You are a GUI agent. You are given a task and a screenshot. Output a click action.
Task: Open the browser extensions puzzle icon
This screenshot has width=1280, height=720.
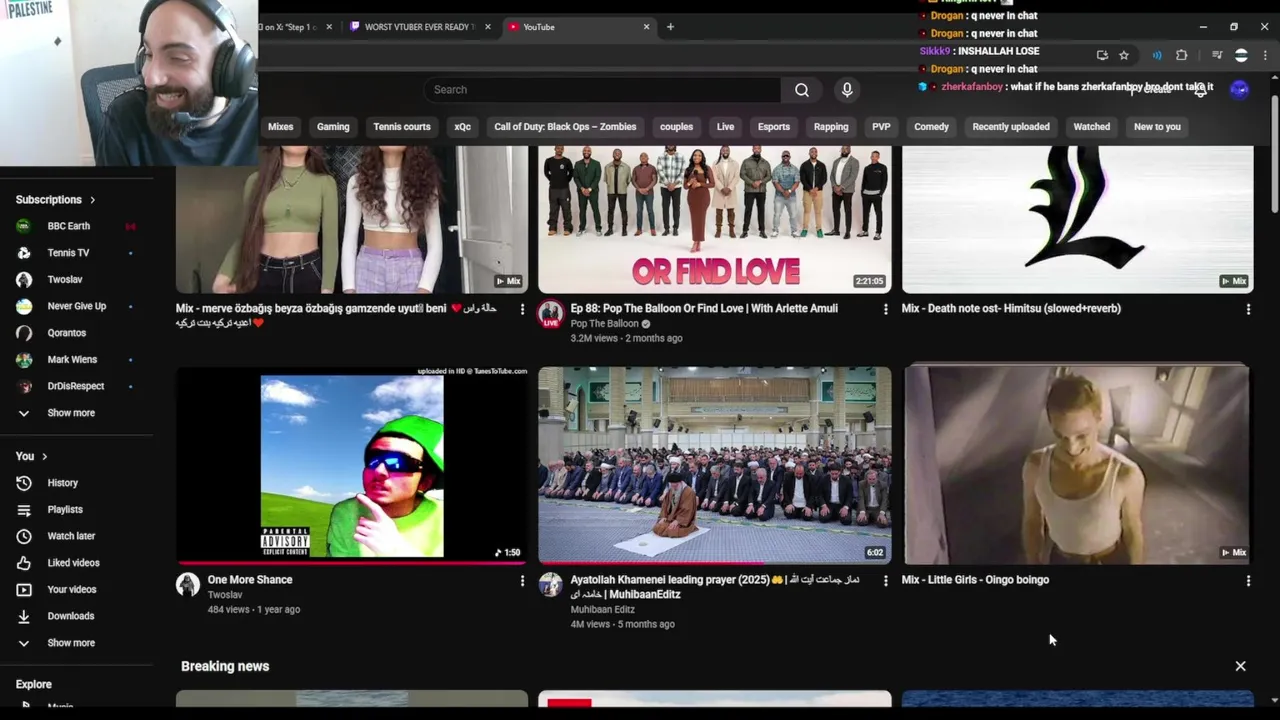(1181, 55)
